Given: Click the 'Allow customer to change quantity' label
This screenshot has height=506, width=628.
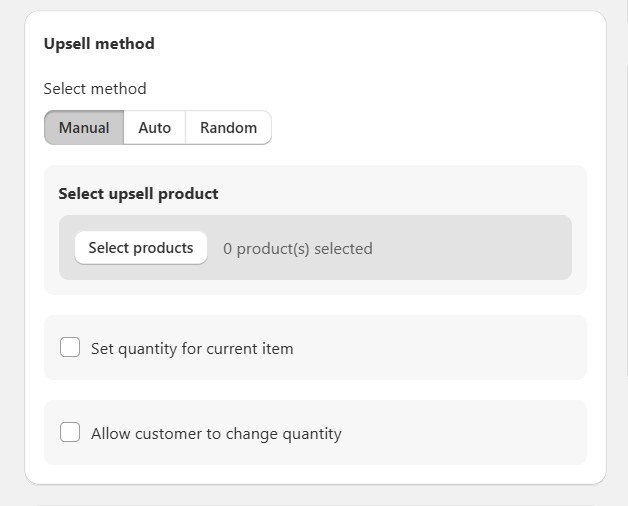Looking at the screenshot, I should click(216, 434).
